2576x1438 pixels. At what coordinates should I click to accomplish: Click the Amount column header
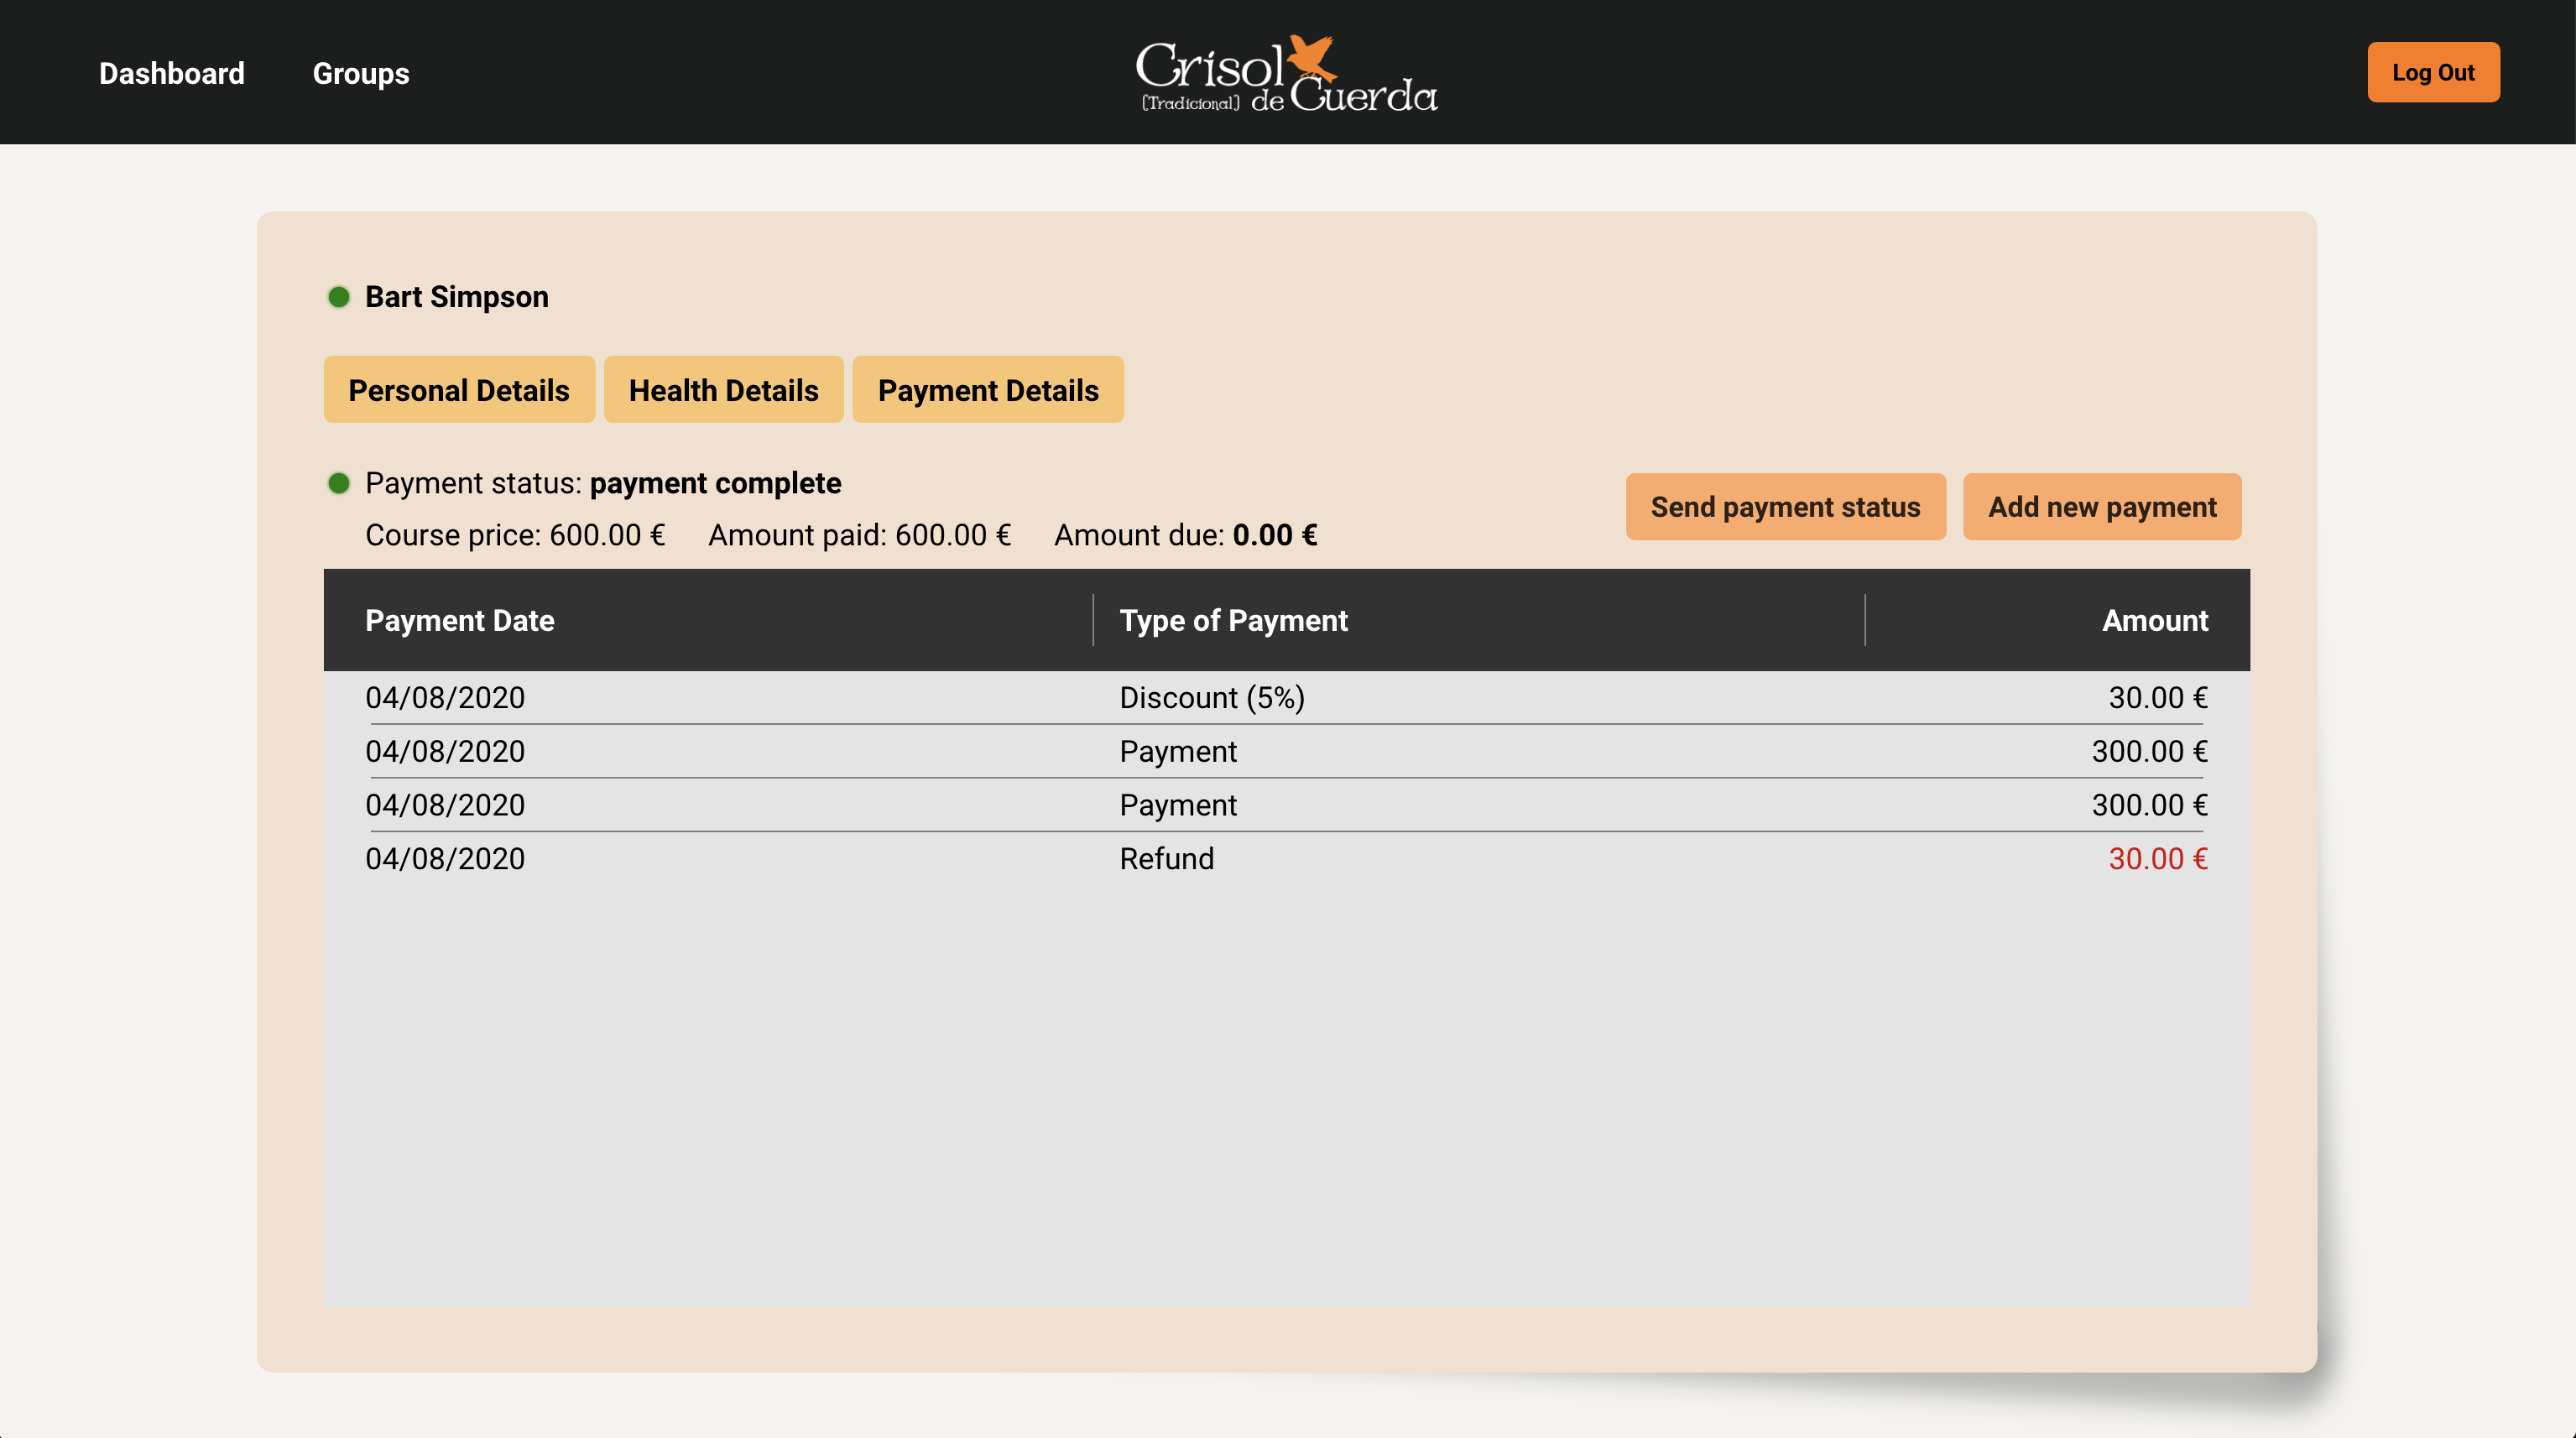2153,619
